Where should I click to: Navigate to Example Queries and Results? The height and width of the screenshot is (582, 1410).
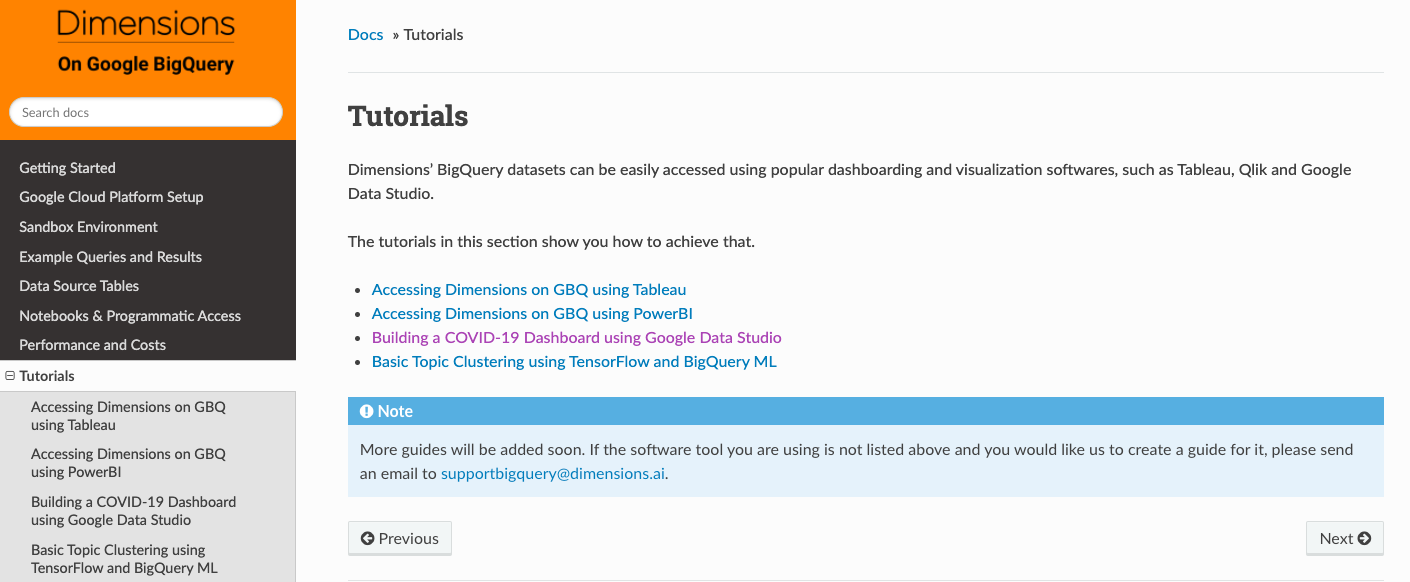(110, 257)
